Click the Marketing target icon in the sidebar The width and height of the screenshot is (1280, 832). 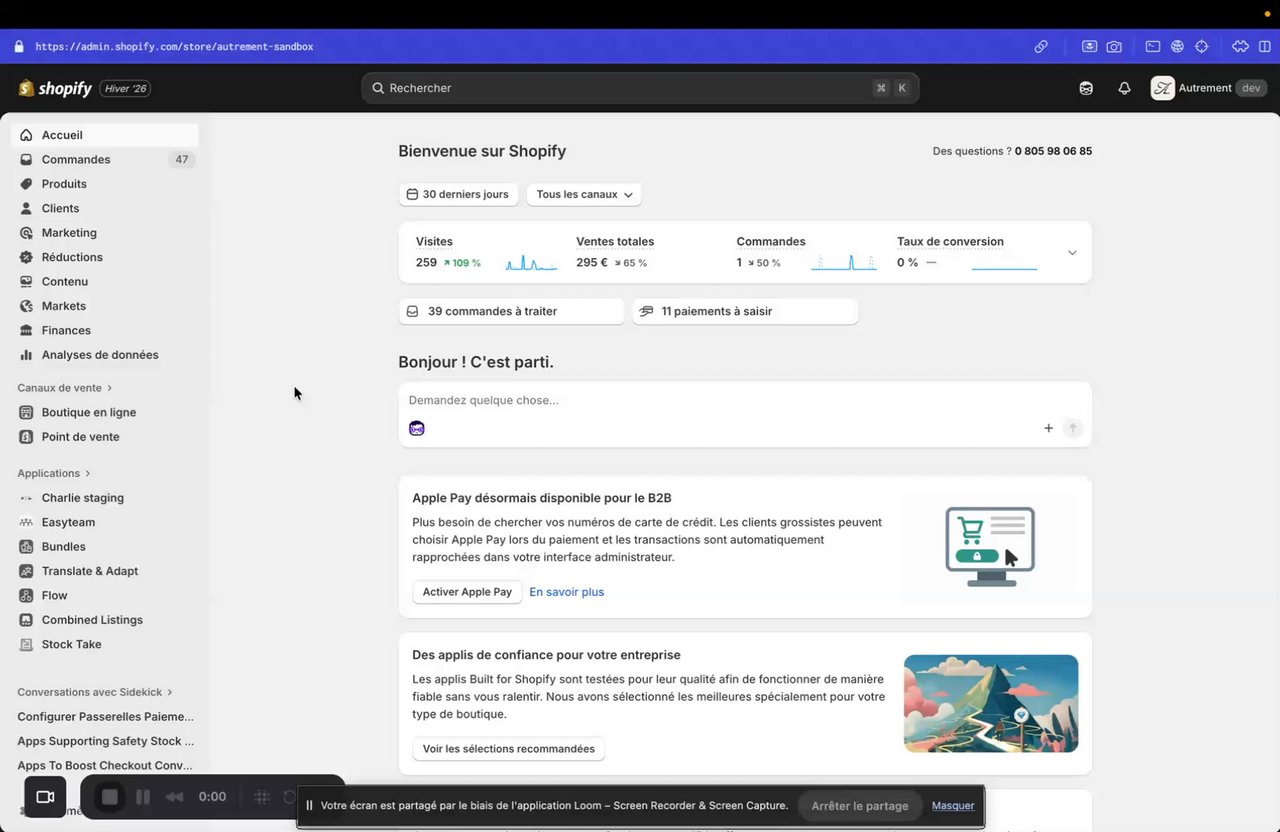(x=26, y=233)
